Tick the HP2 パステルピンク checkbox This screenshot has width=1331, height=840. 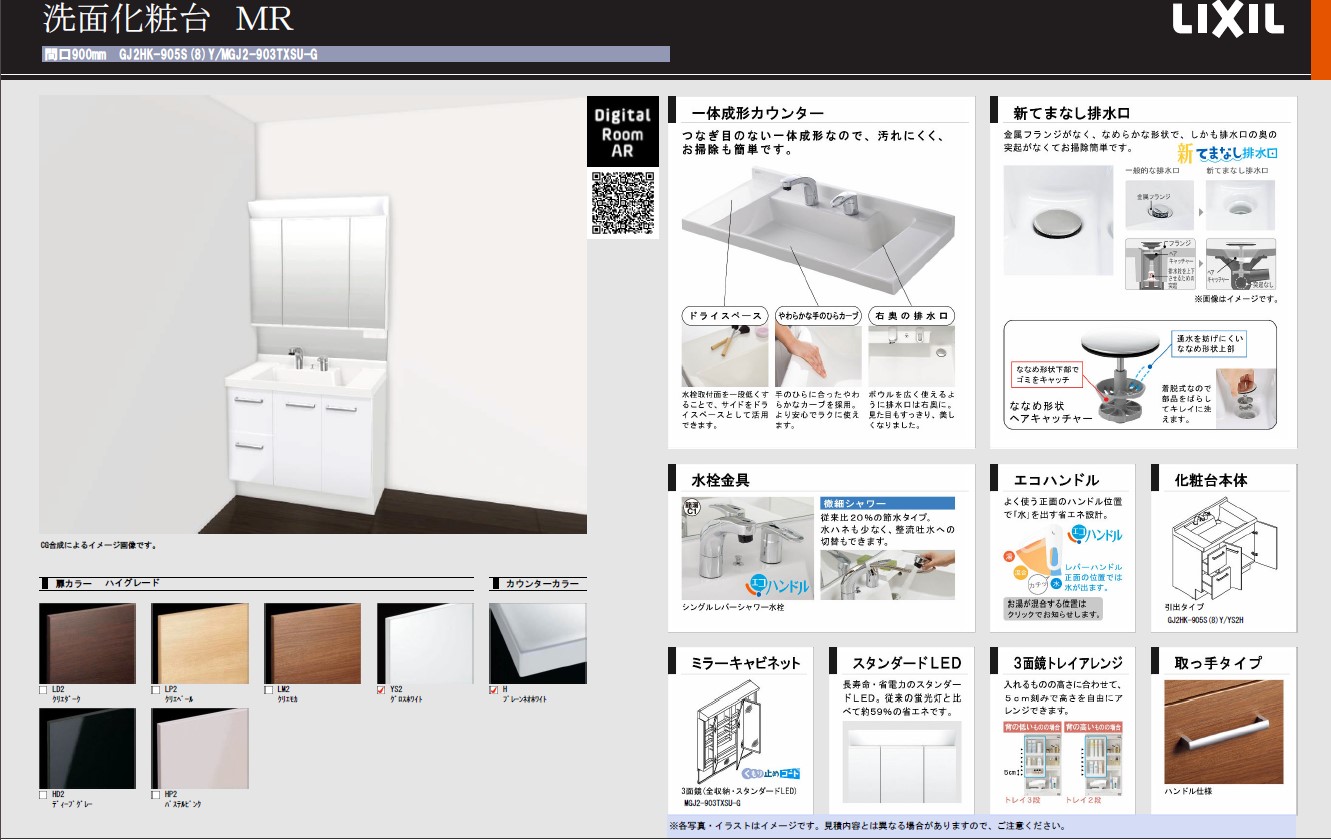(x=156, y=795)
